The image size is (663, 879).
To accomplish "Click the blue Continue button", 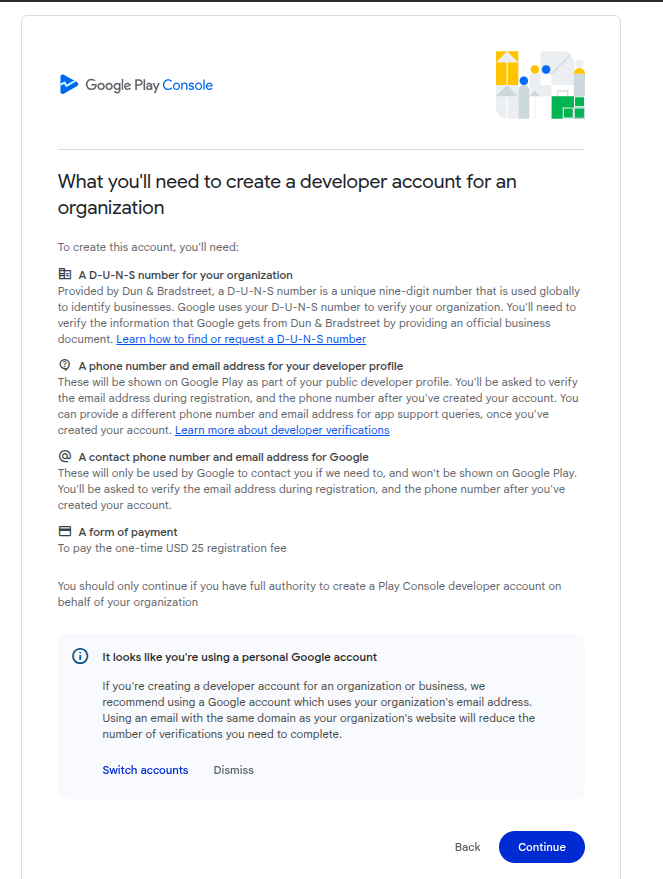I will 541,847.
